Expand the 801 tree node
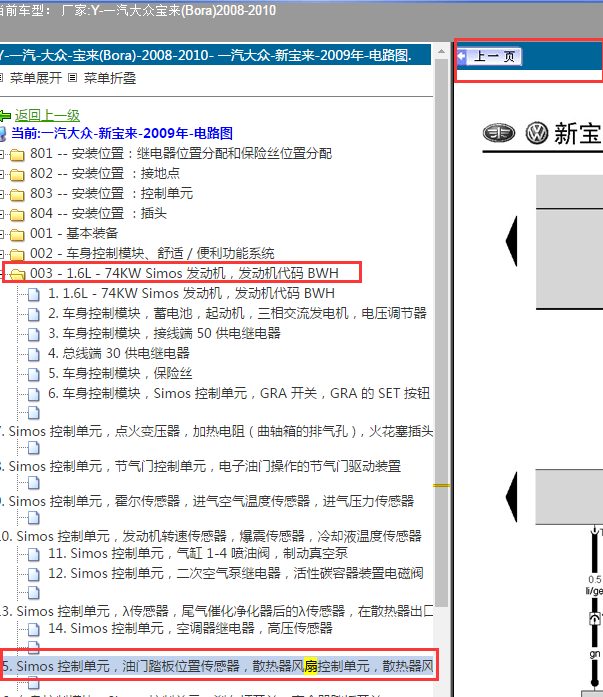 pyautogui.click(x=1, y=155)
